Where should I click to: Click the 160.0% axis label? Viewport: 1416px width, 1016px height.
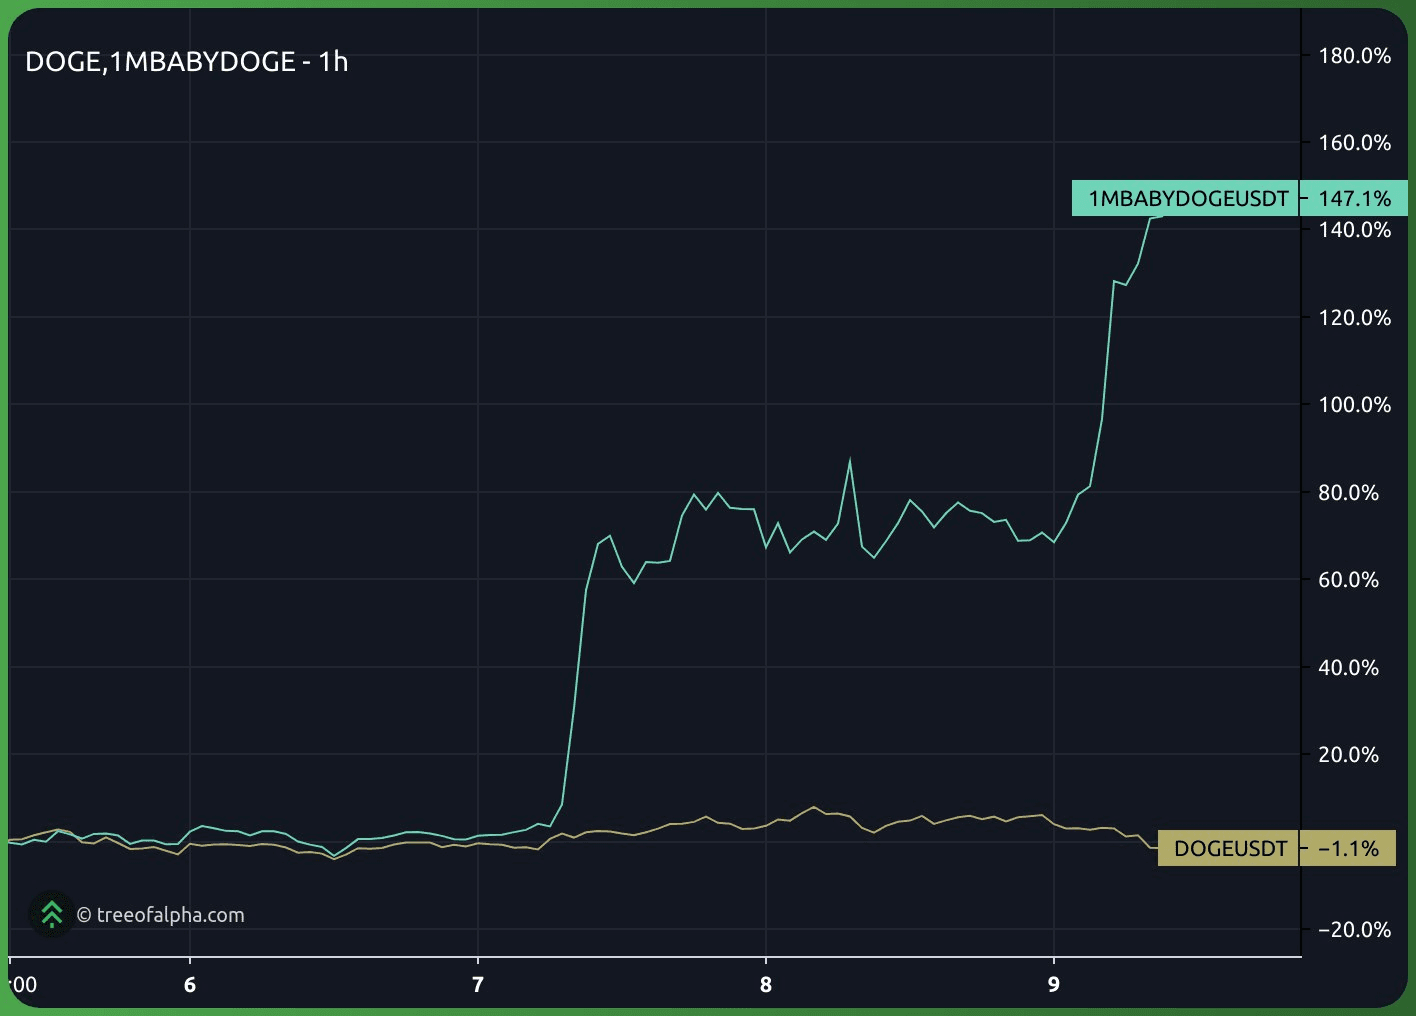pyautogui.click(x=1354, y=143)
